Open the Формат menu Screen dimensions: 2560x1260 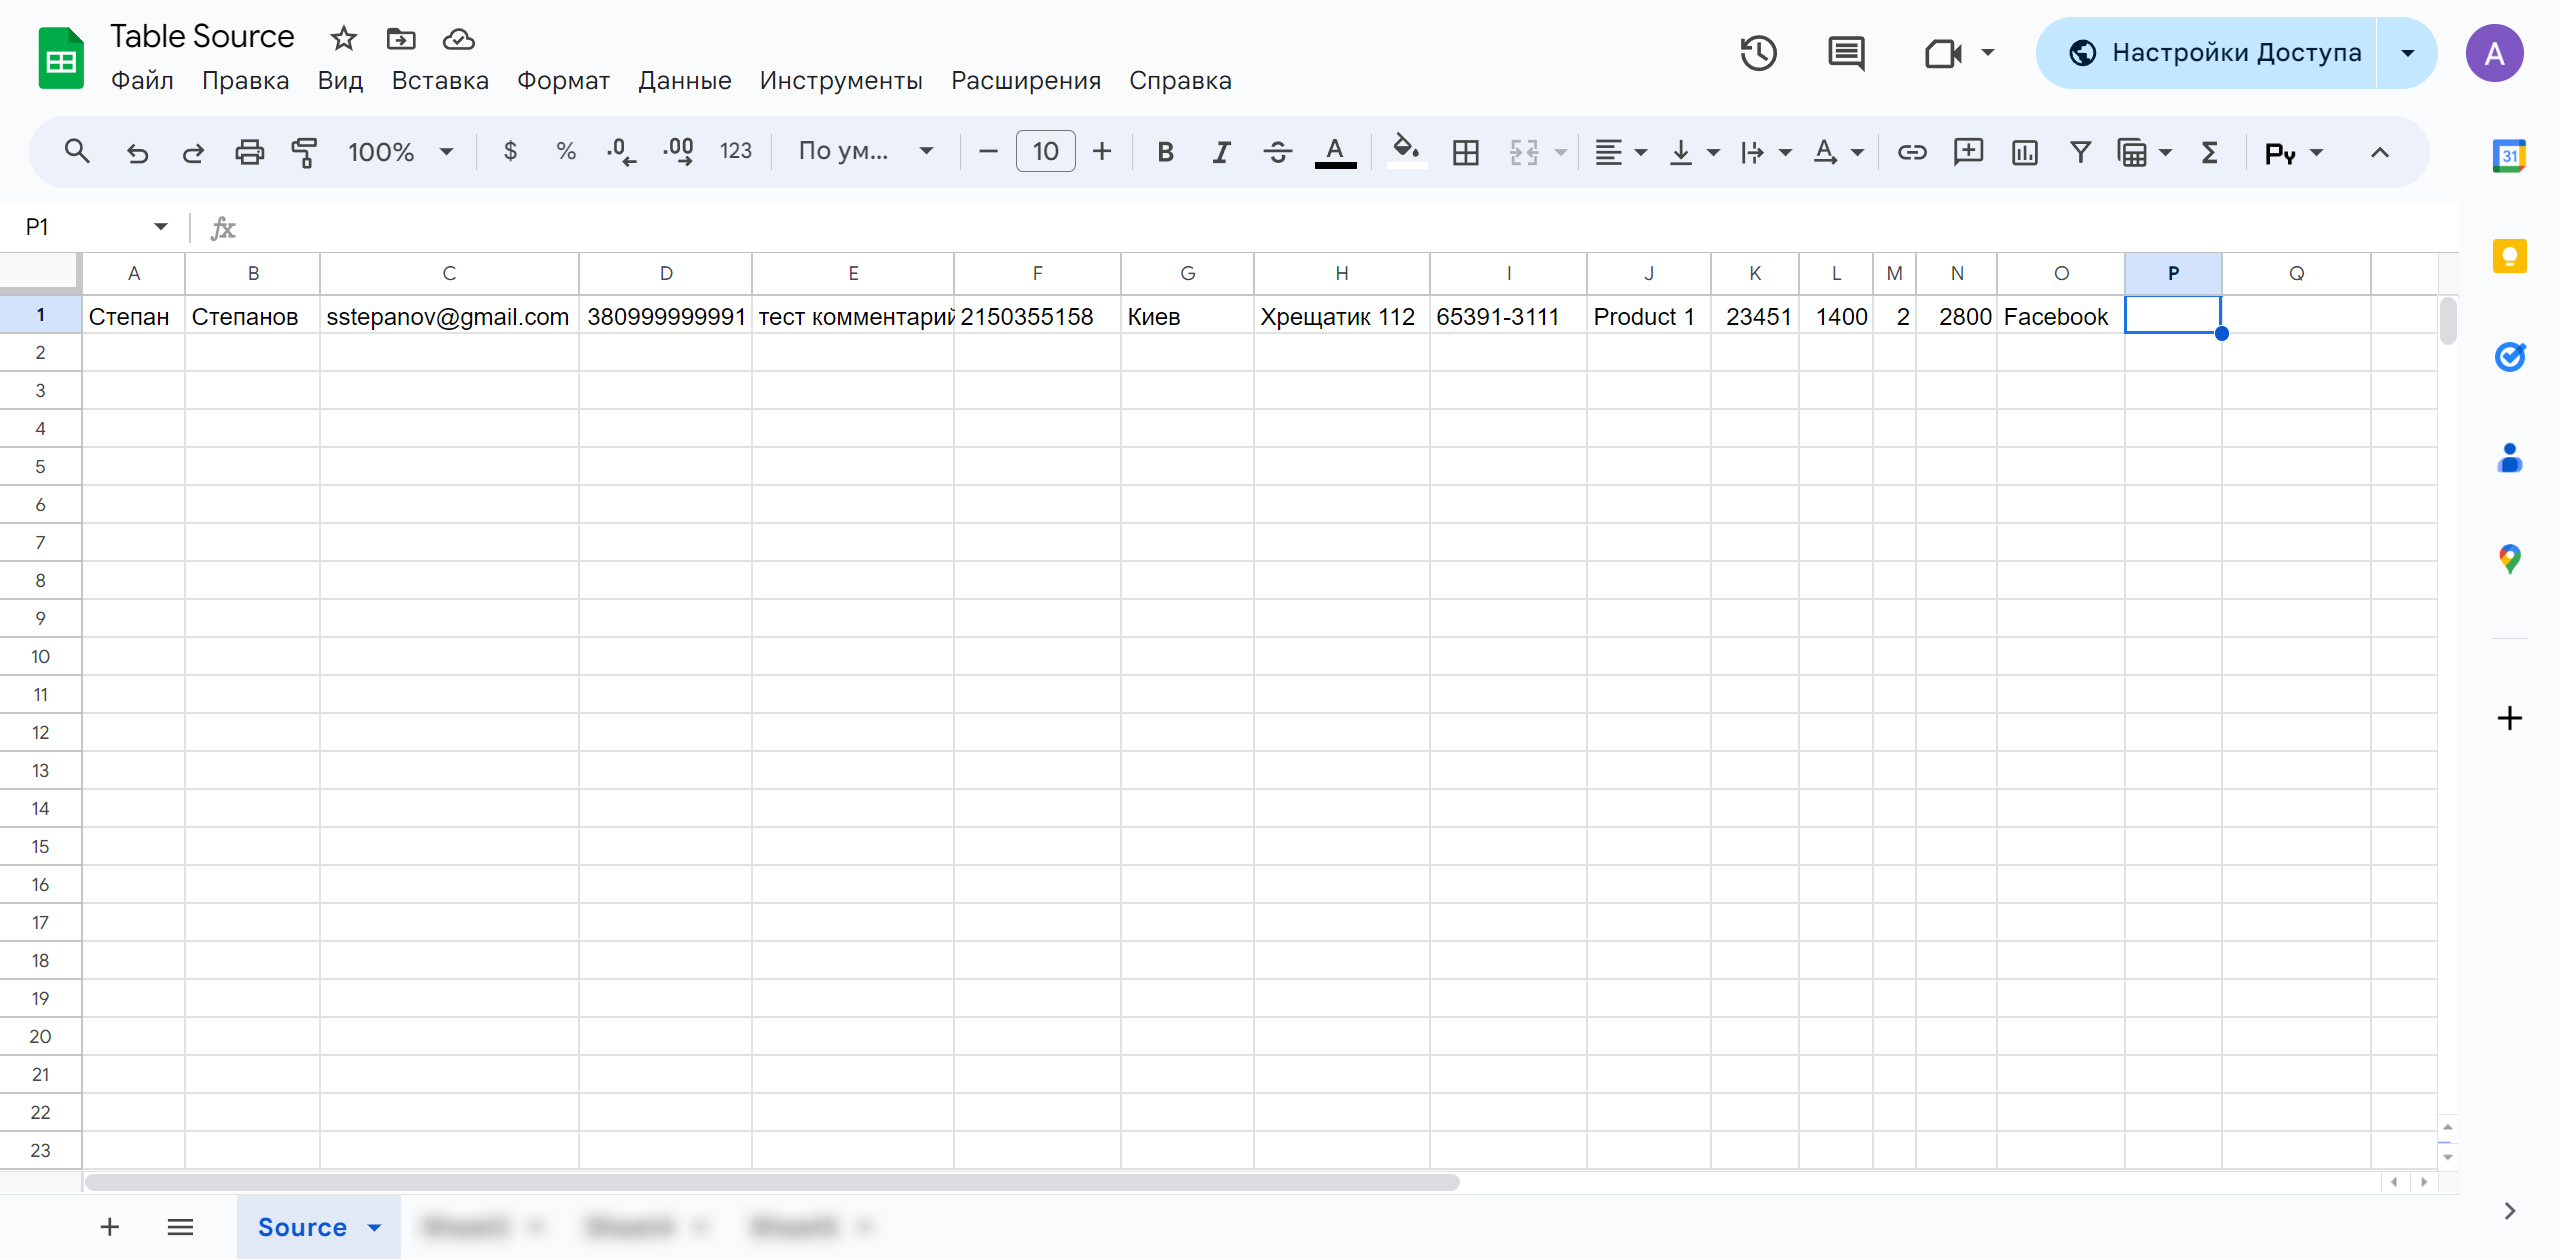click(x=563, y=80)
